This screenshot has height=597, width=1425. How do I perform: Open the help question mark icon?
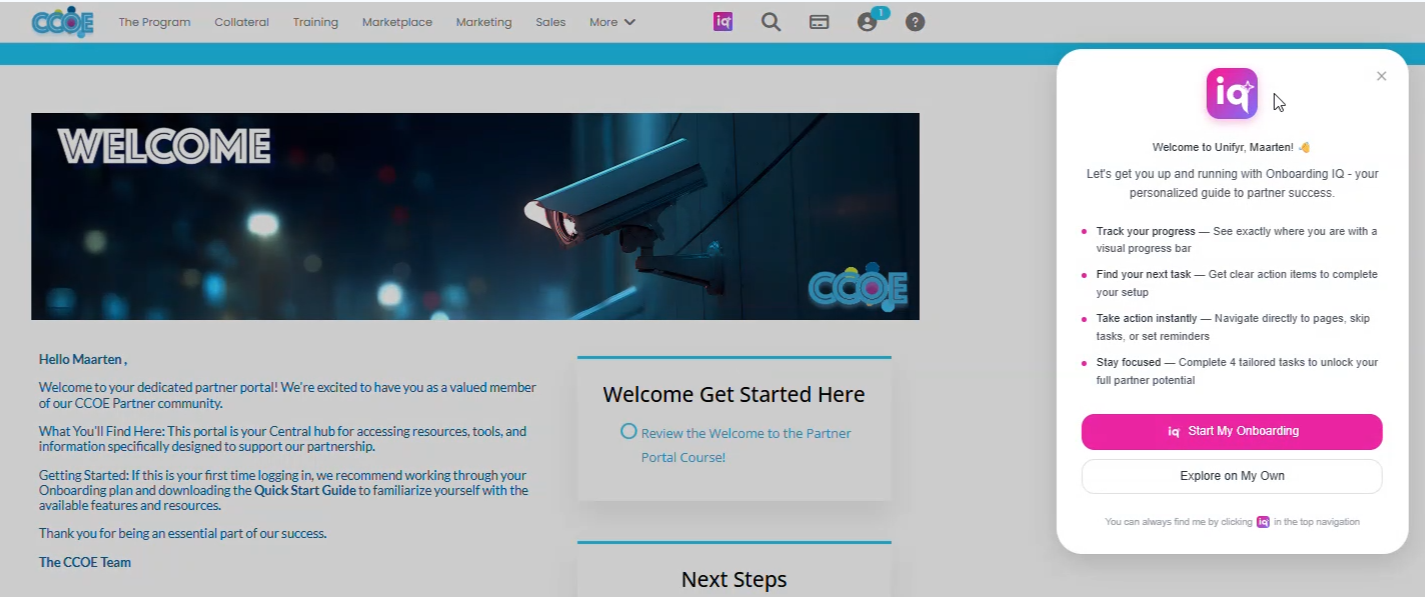(915, 21)
